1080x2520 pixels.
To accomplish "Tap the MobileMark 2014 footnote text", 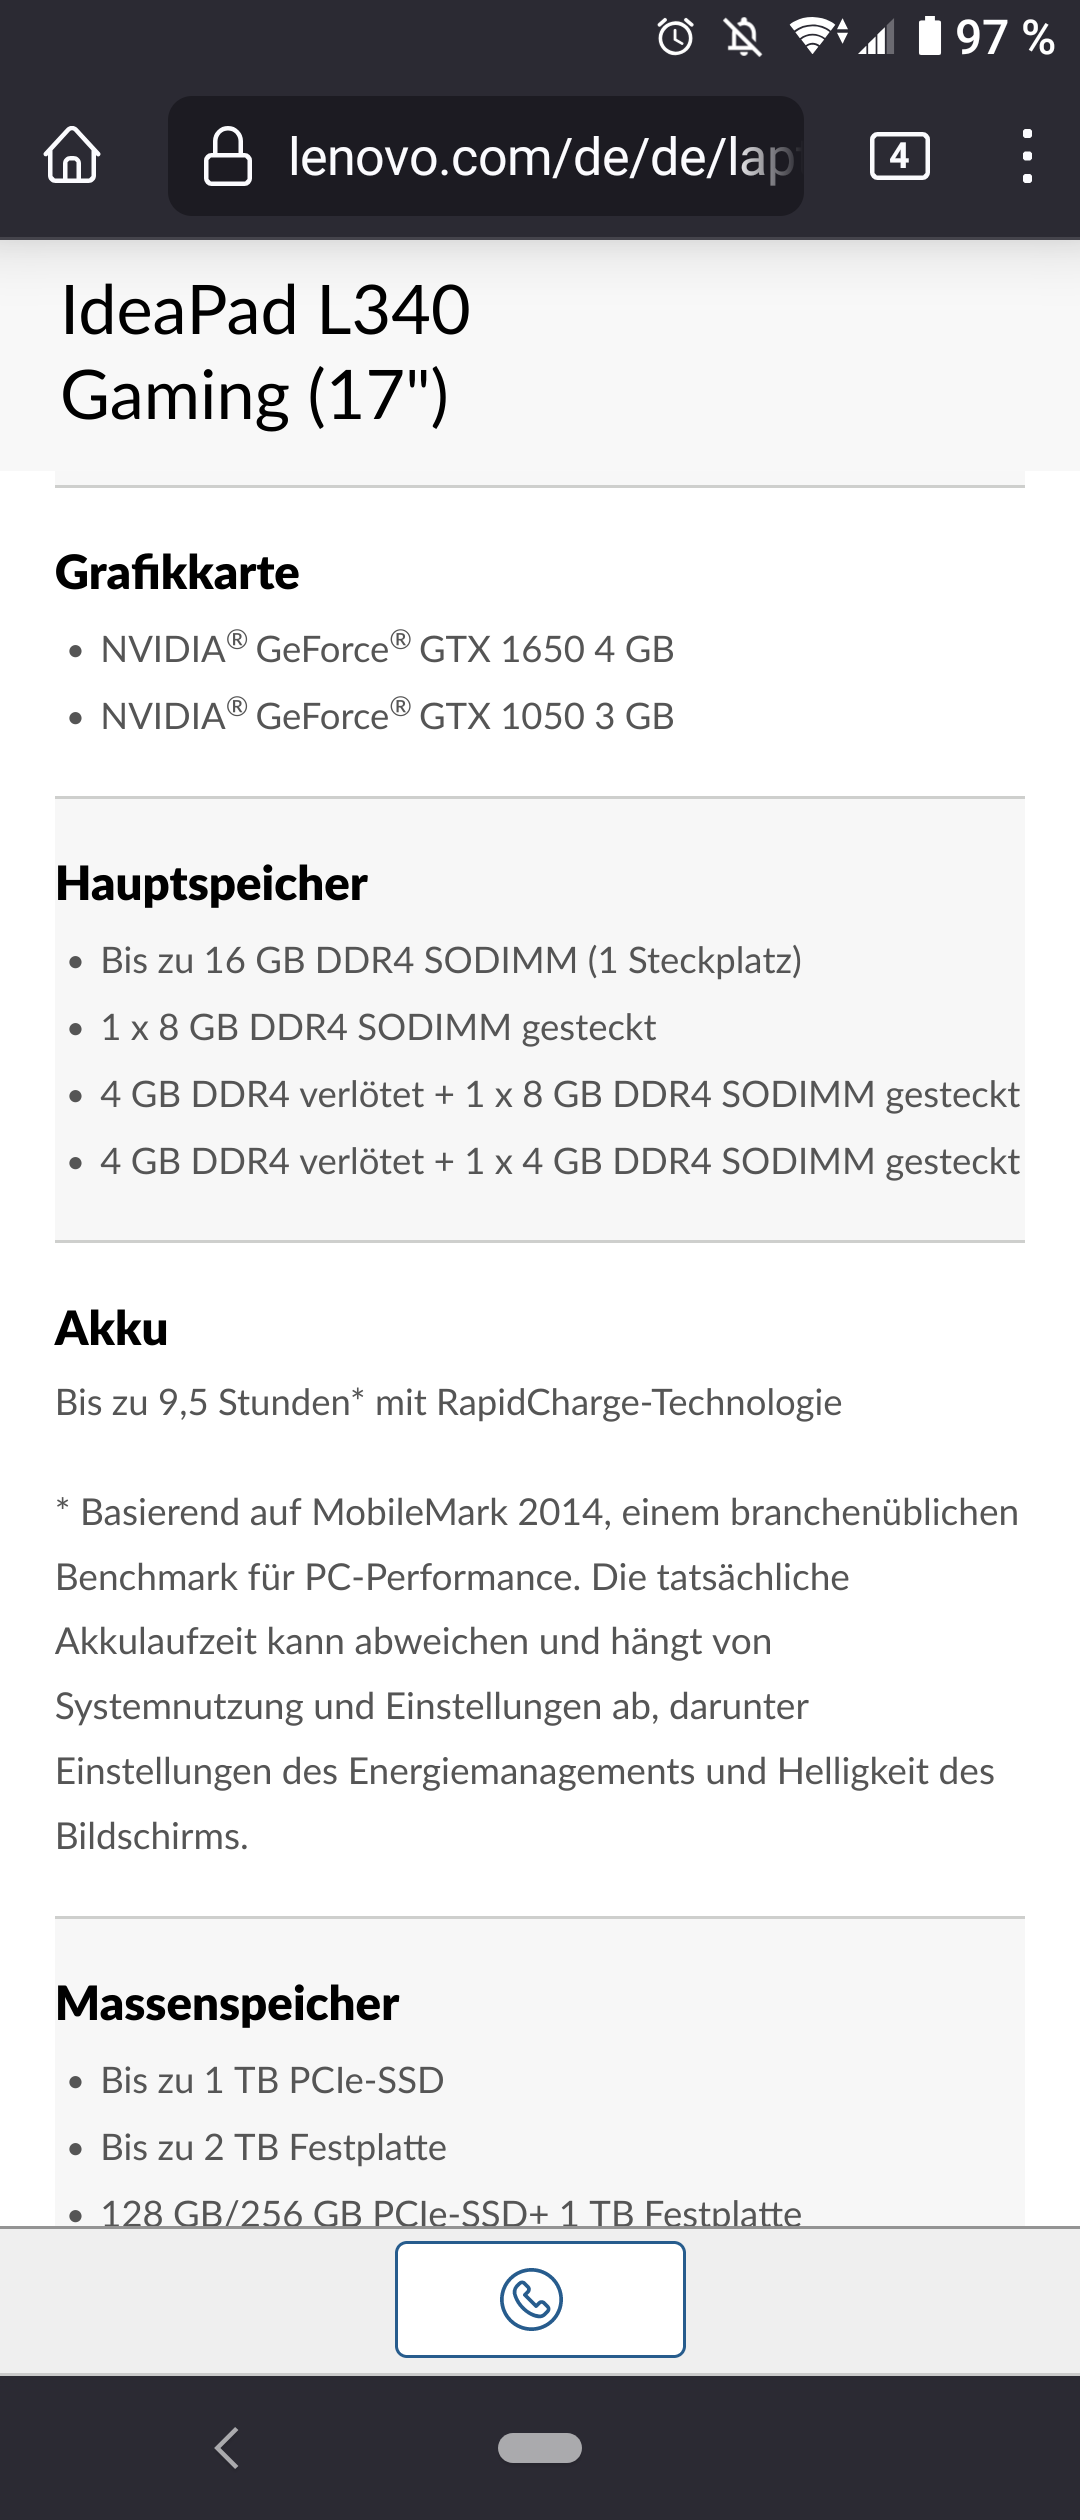I will 537,1674.
